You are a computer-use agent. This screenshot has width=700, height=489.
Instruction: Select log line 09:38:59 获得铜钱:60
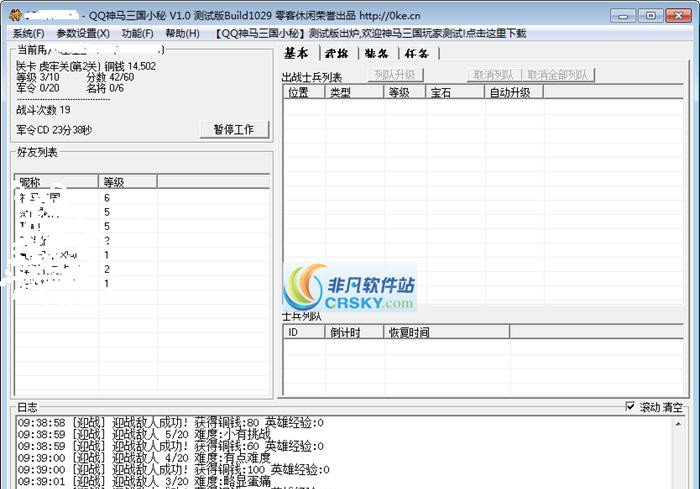click(171, 446)
